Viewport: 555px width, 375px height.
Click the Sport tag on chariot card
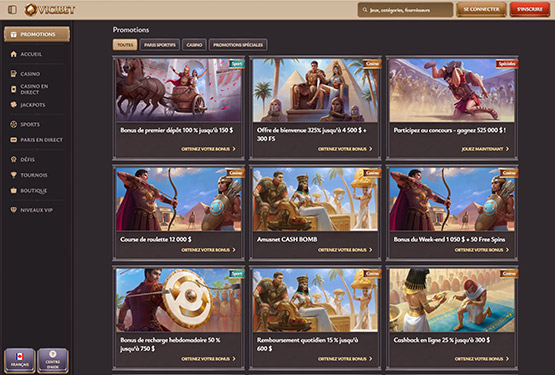click(236, 64)
